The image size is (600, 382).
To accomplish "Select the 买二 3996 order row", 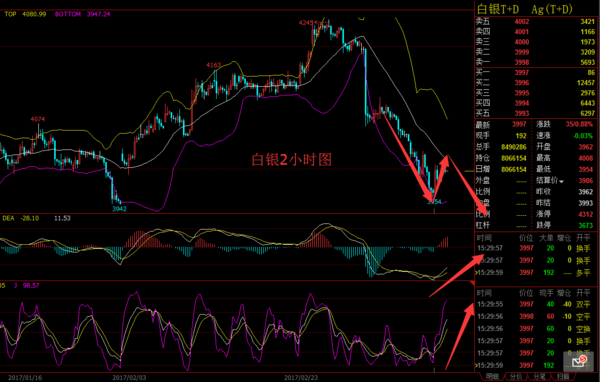I will (x=535, y=83).
